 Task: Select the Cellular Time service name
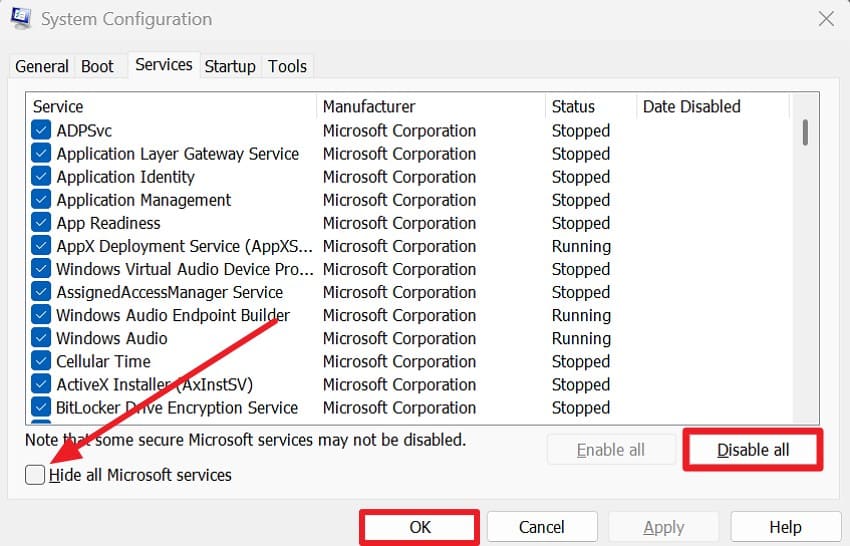(104, 361)
